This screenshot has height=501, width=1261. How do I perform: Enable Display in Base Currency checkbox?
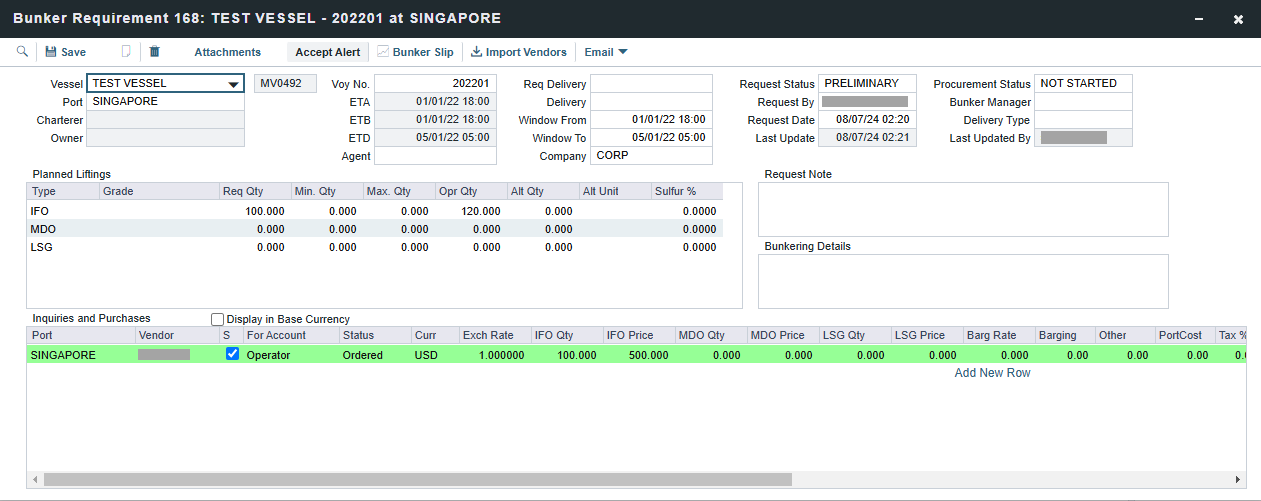(x=218, y=319)
